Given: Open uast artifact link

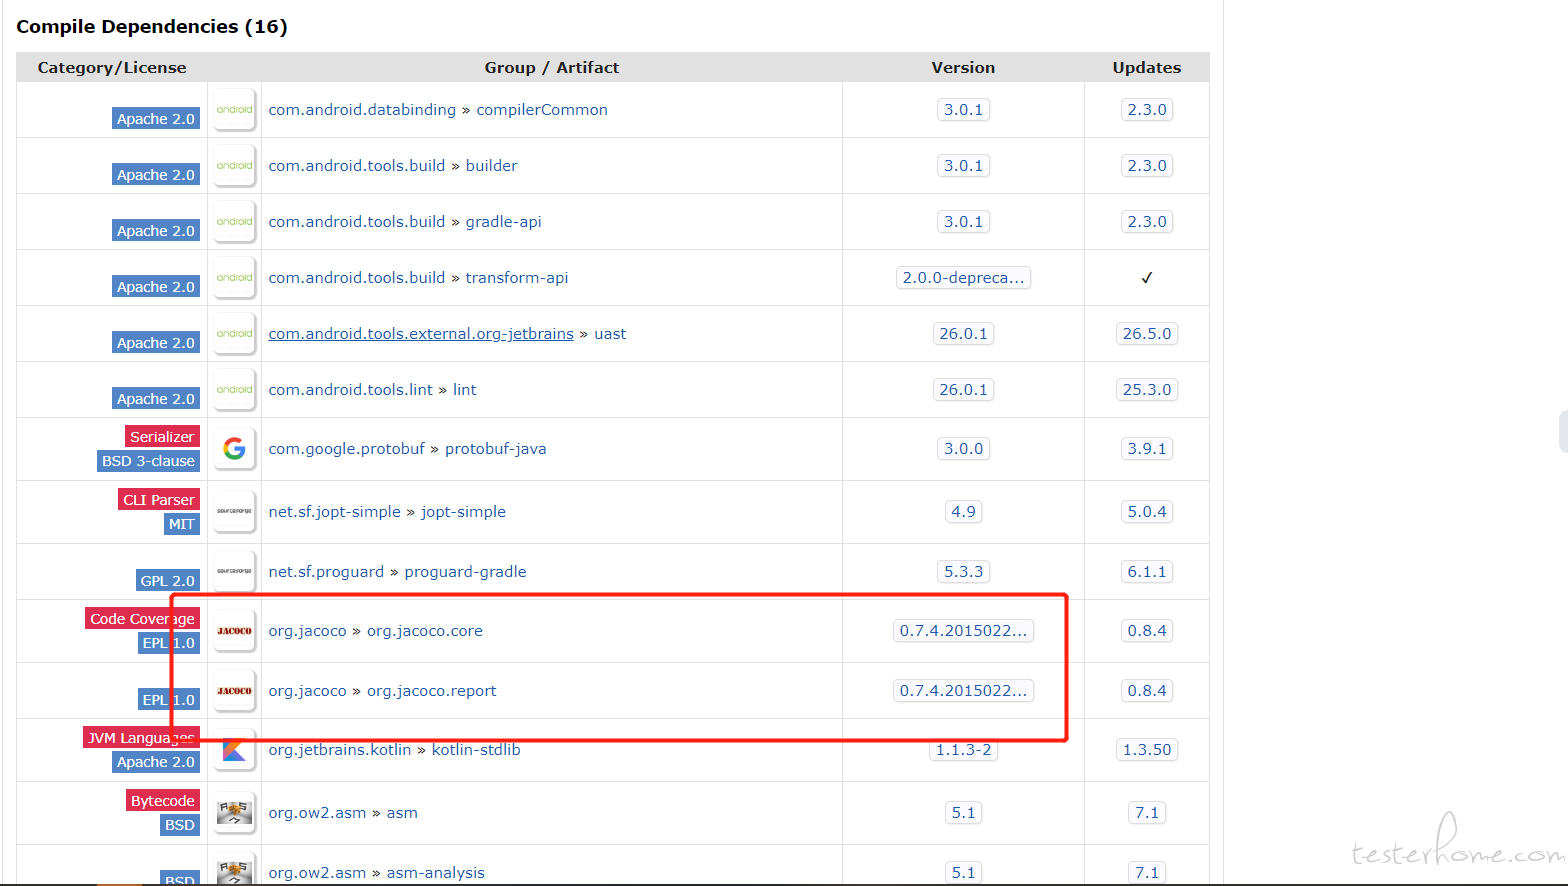Looking at the screenshot, I should pyautogui.click(x=610, y=334).
